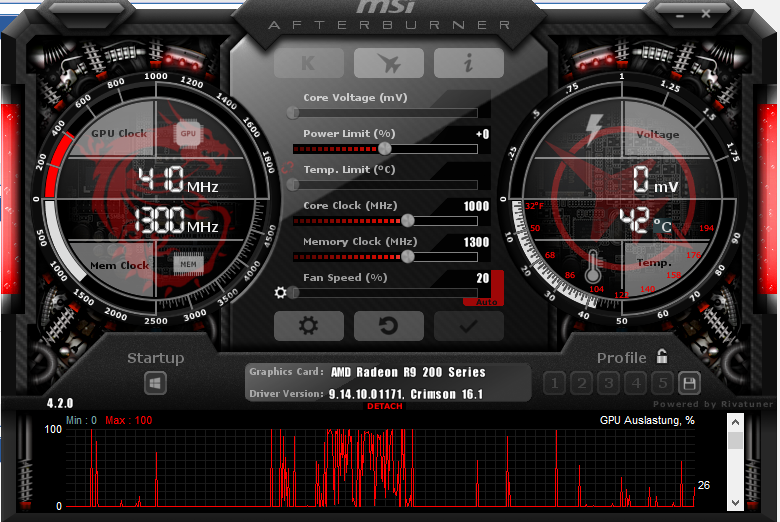Click the link icon beside Temp. Limit
Viewport: 780px width, 522px height.
[x=287, y=168]
